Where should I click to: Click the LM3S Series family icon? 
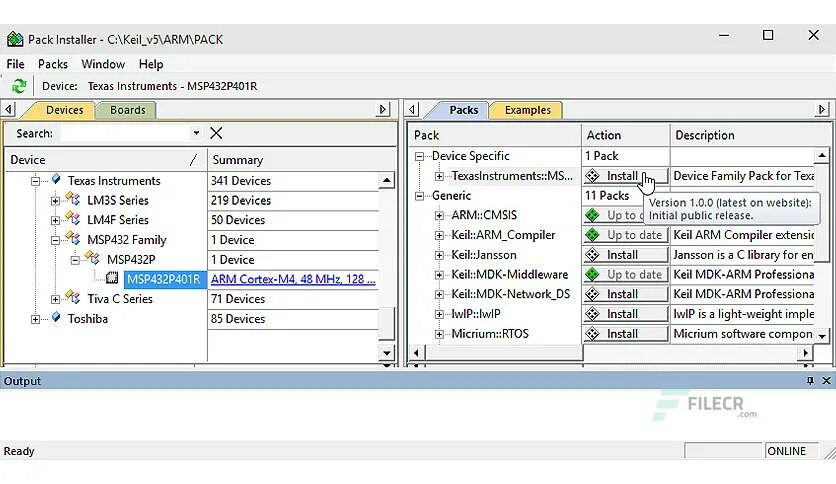[73, 199]
